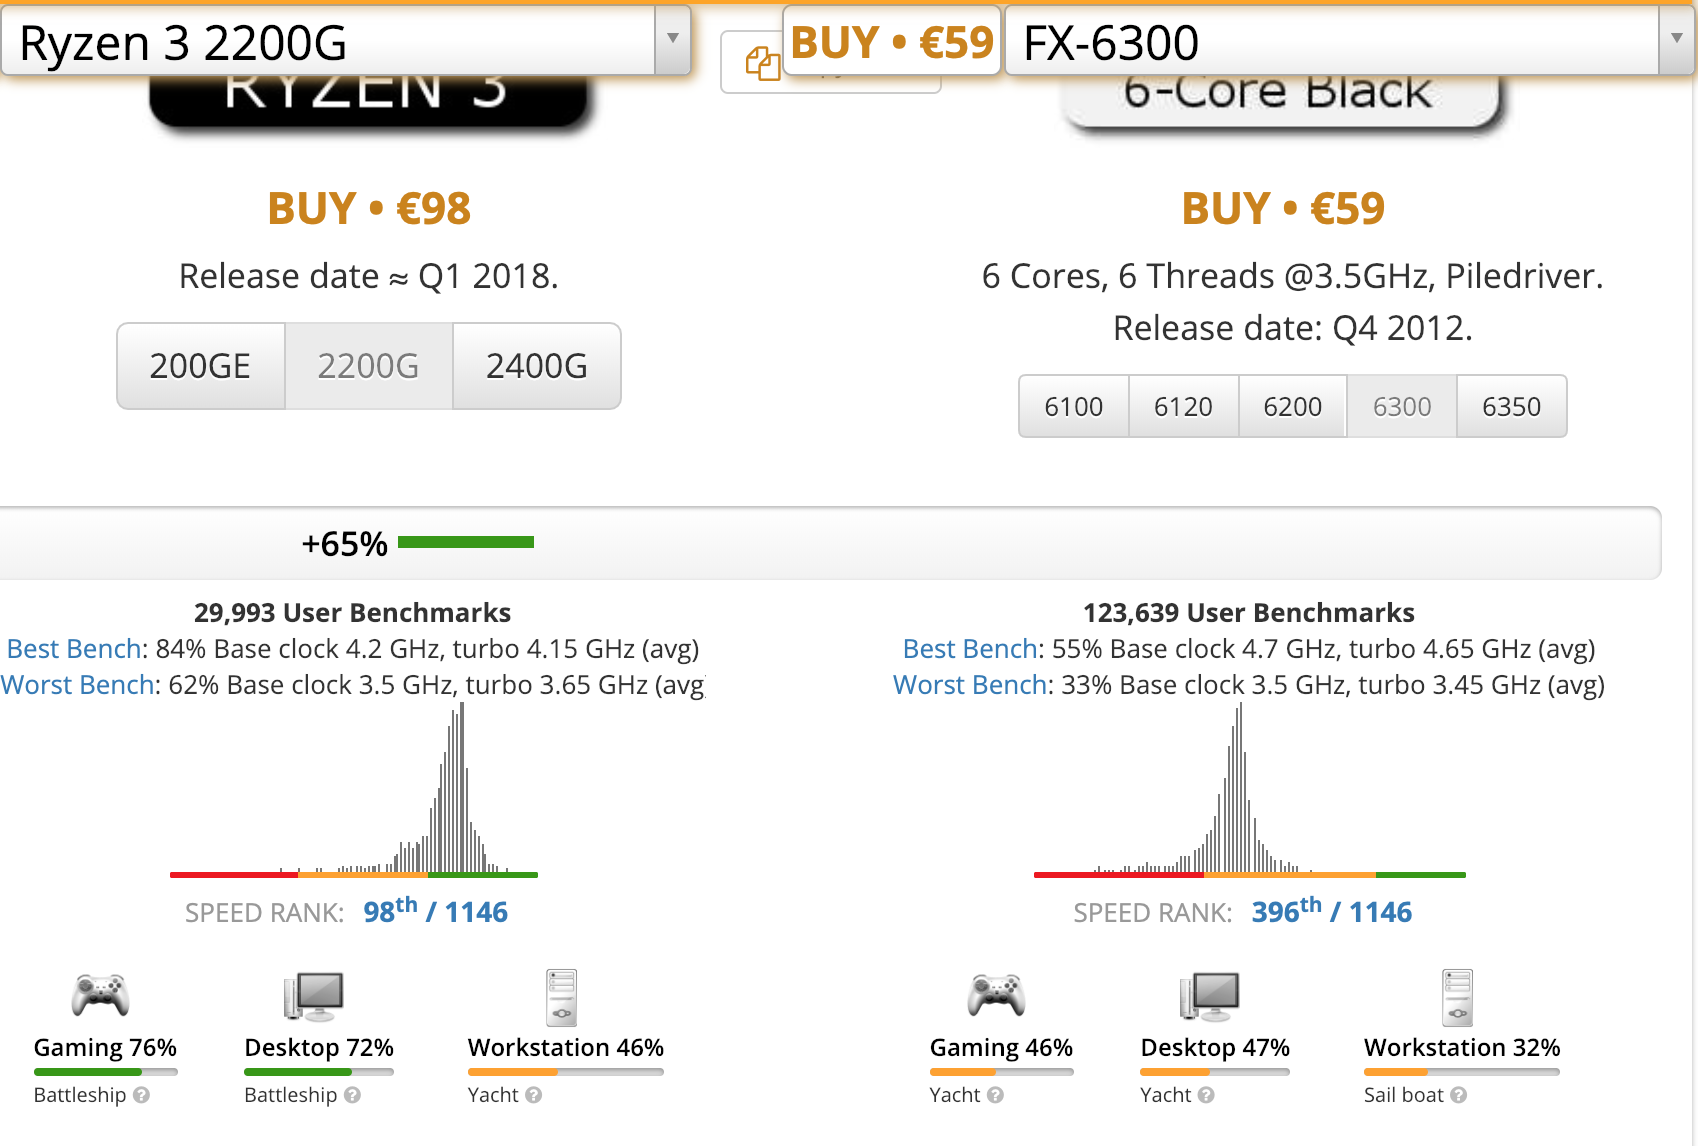Click the BUY €98 link
Screen dimensions: 1698x1146
[x=369, y=209]
